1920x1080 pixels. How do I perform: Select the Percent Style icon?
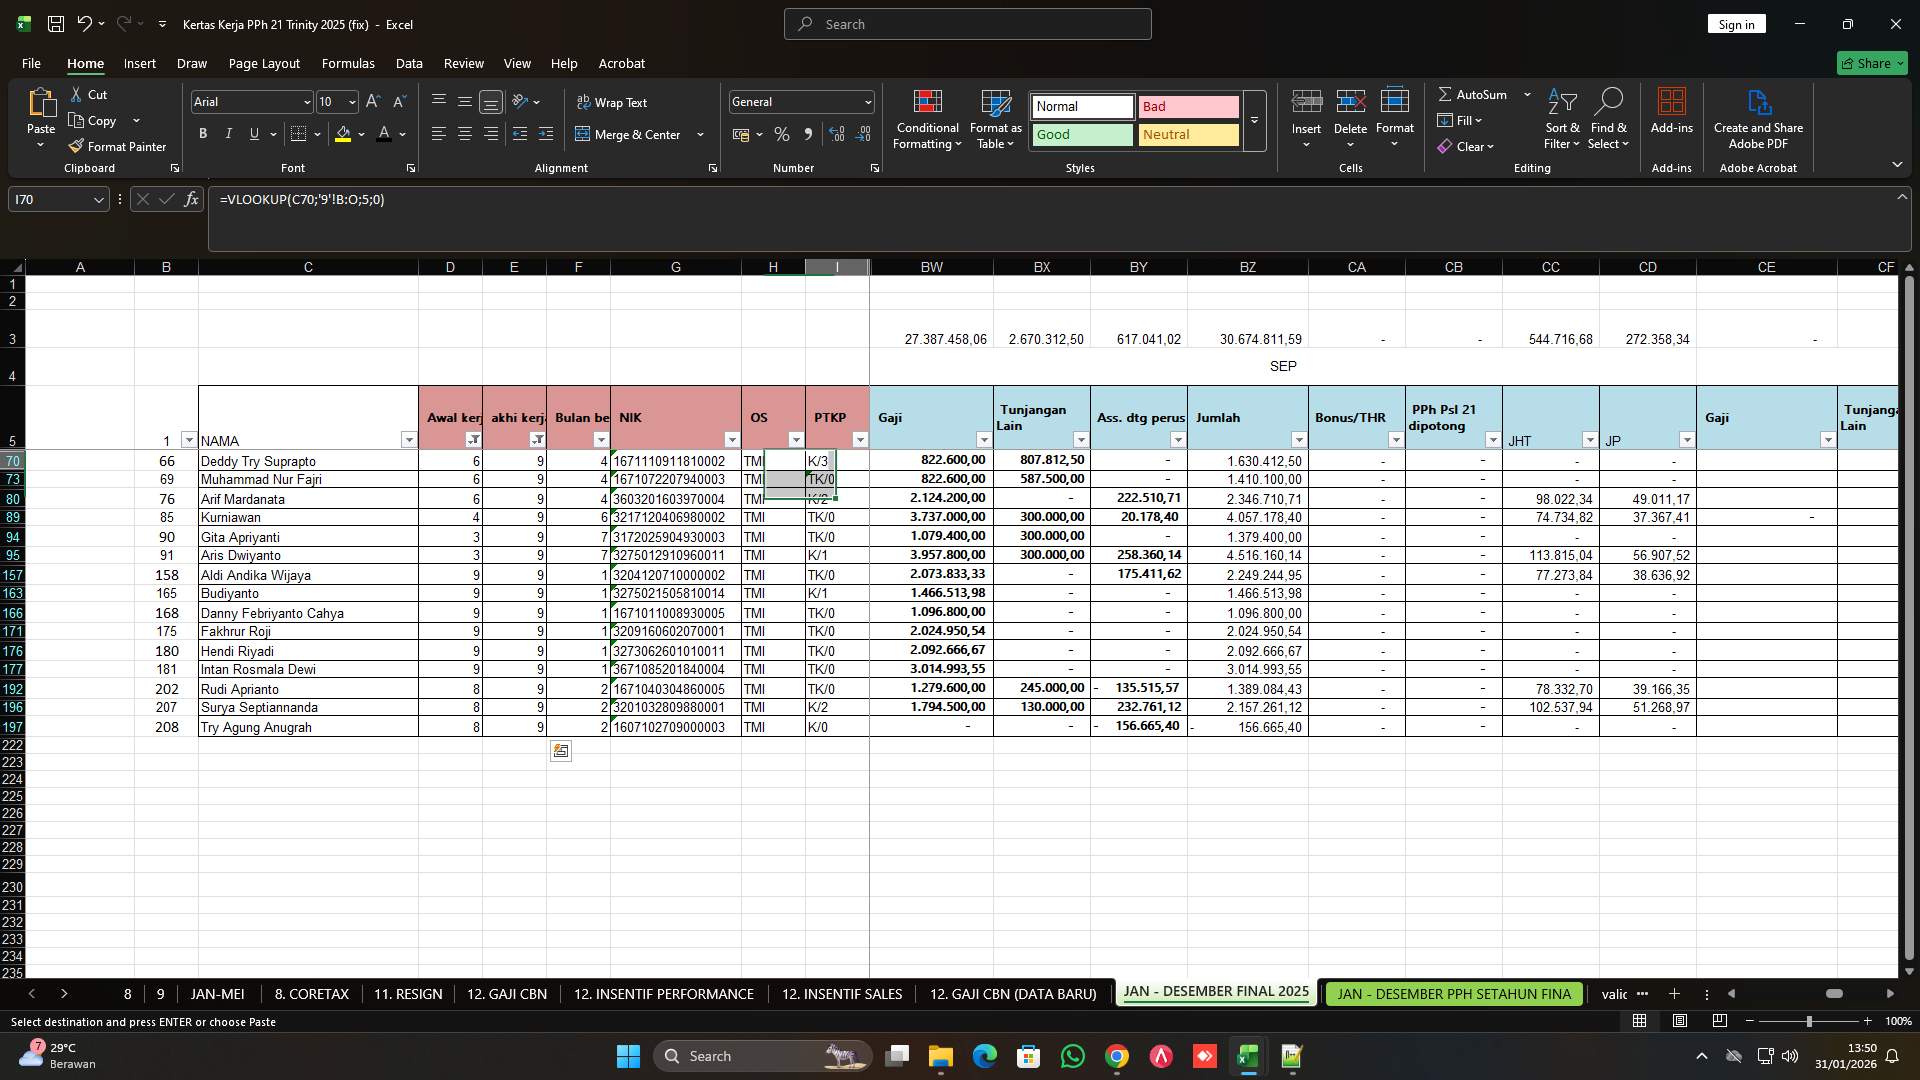point(781,133)
